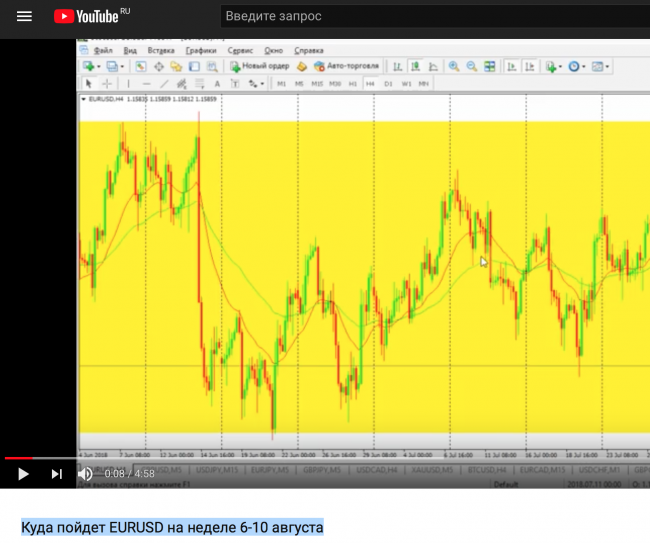Skip to the next video
Viewport: 650px width, 543px height.
coord(57,474)
